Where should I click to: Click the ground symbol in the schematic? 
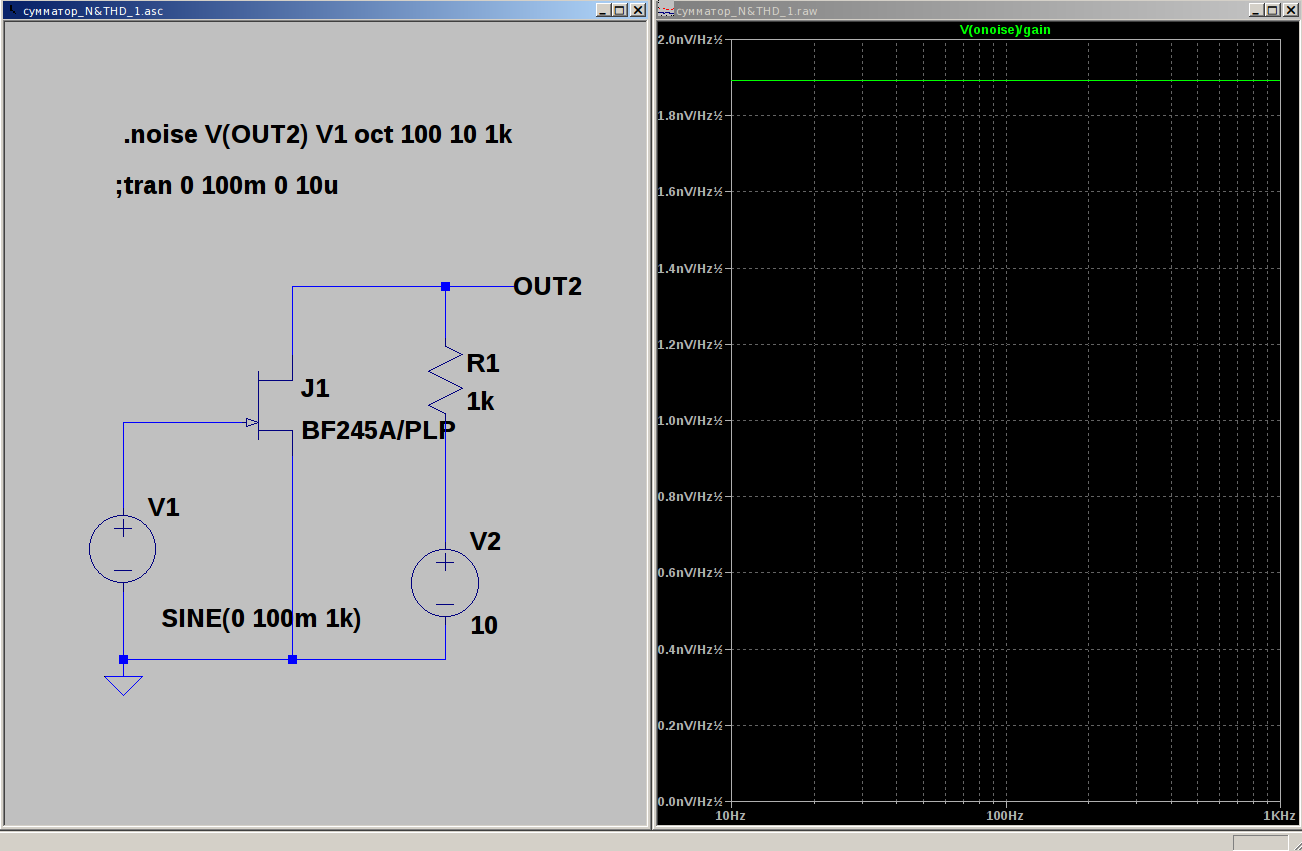pyautogui.click(x=123, y=684)
